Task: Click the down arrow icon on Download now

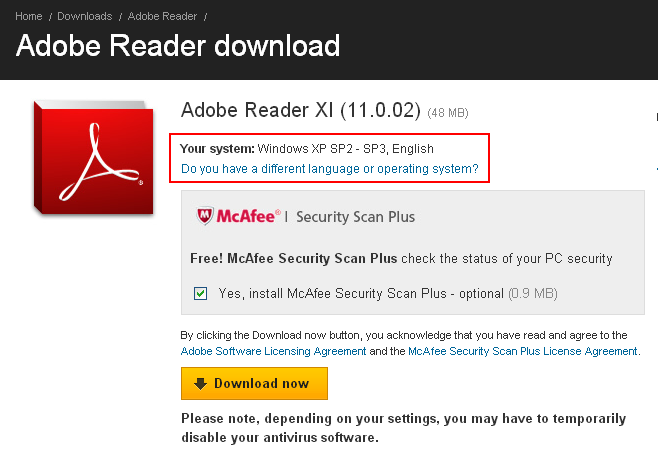Action: [x=201, y=384]
